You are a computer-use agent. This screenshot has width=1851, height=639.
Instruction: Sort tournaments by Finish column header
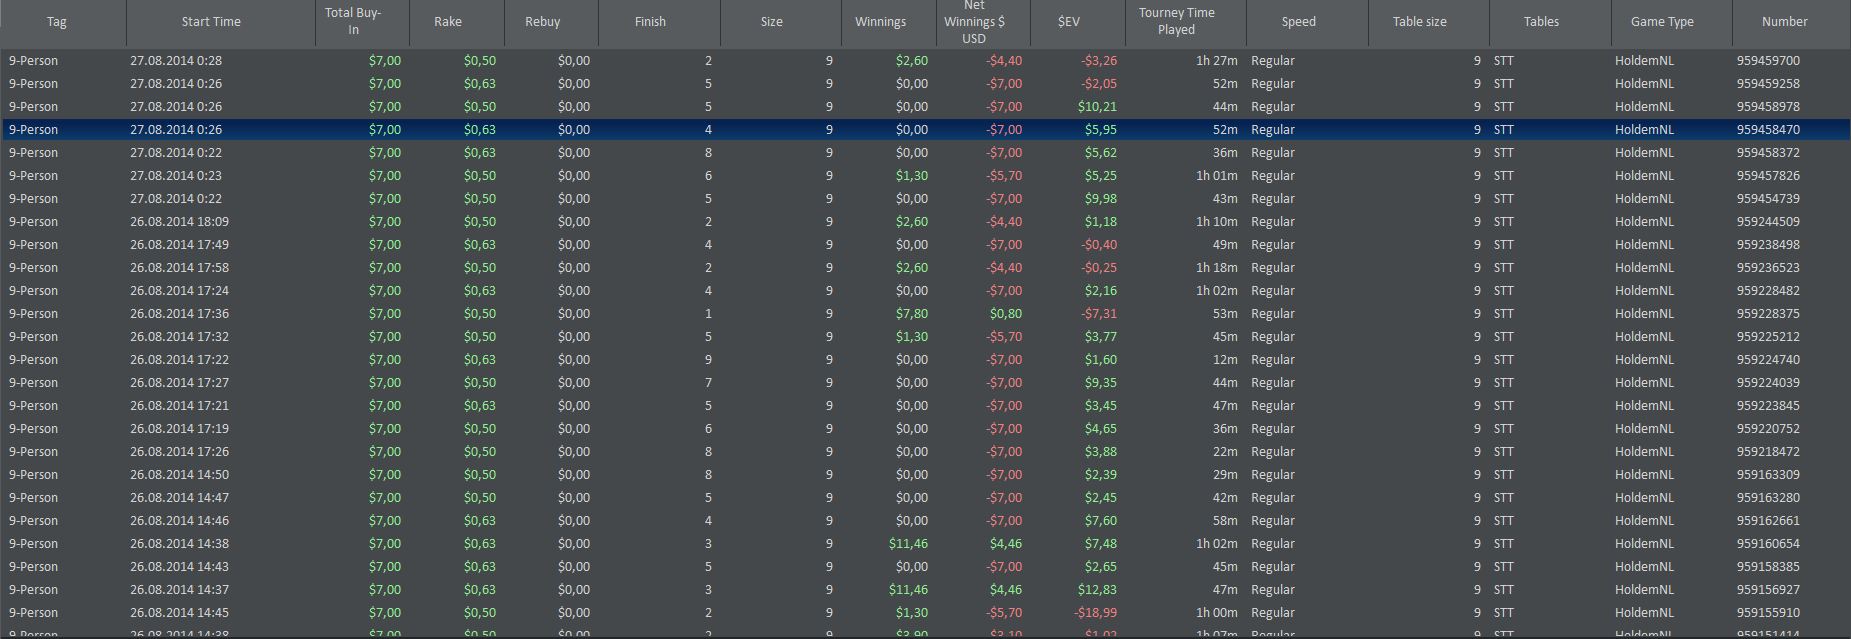click(x=650, y=22)
